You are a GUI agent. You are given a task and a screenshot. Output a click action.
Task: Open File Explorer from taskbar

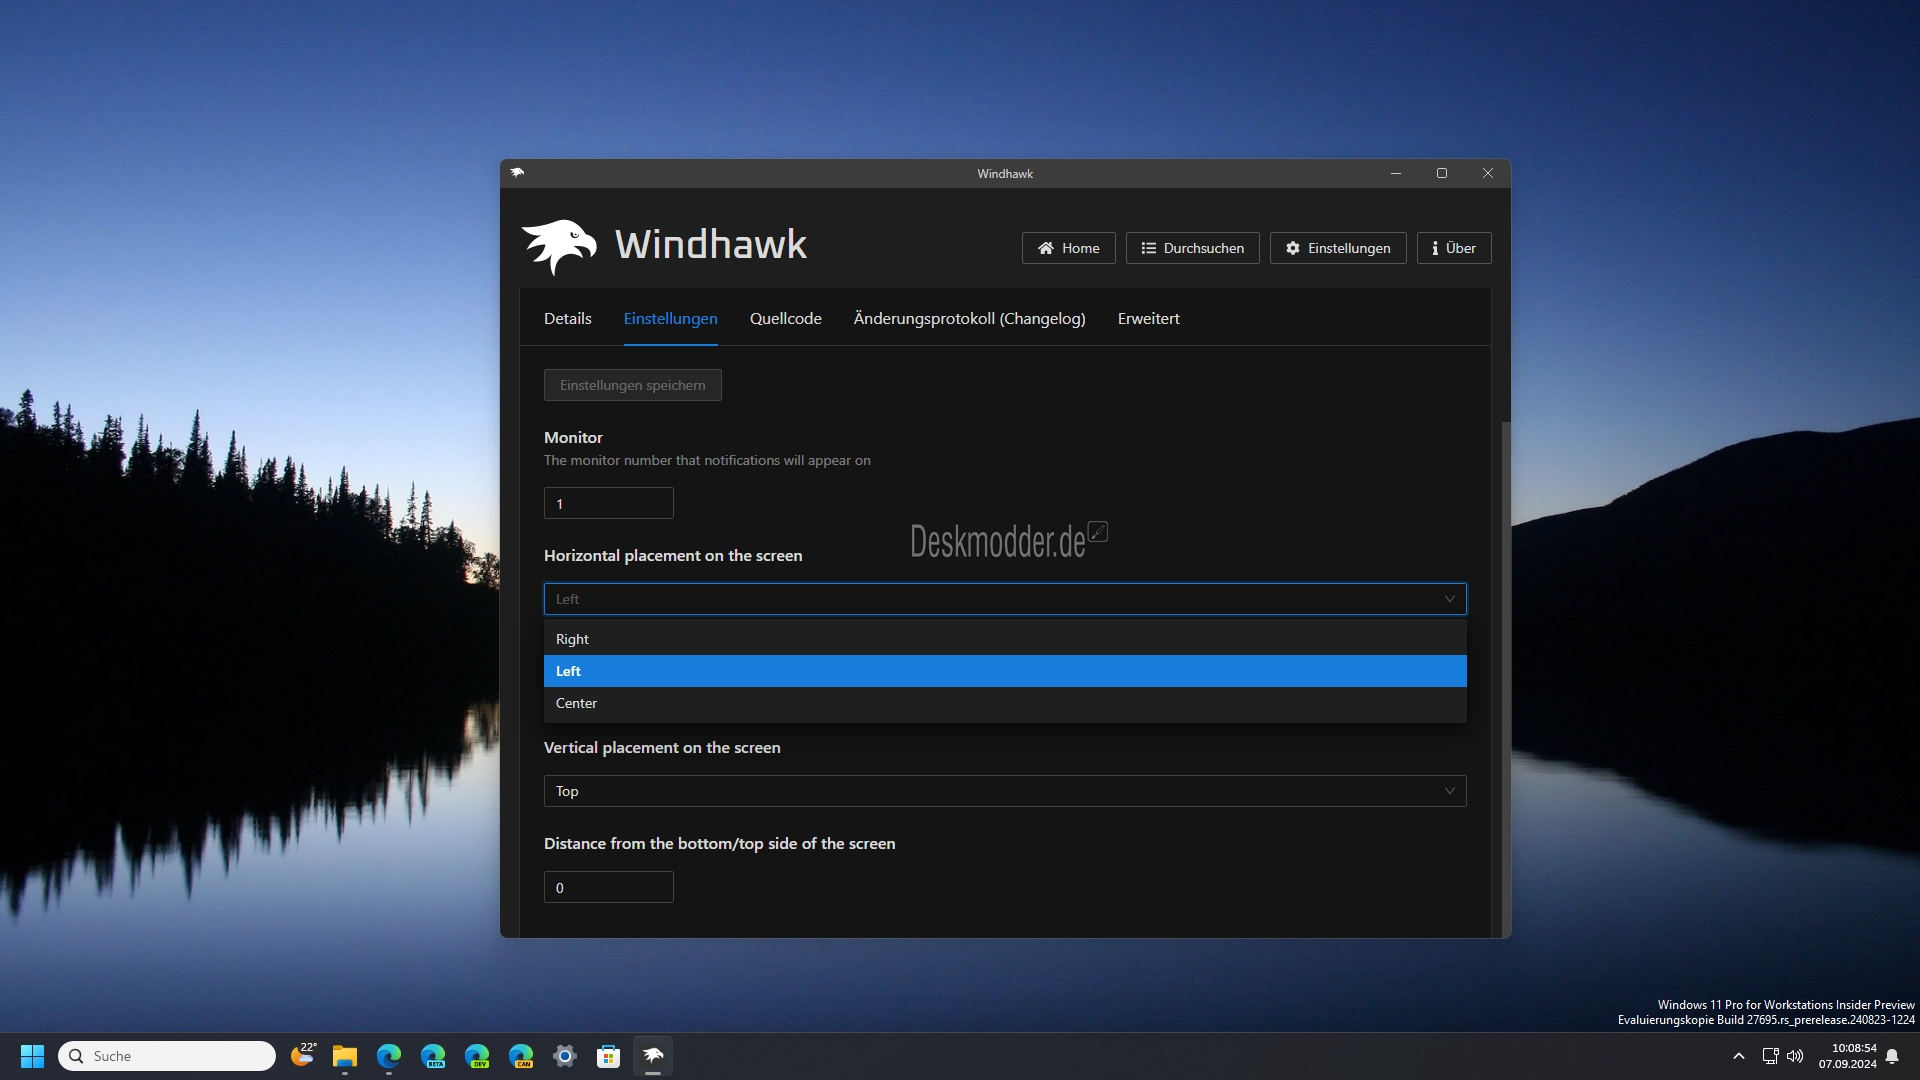pos(345,1056)
